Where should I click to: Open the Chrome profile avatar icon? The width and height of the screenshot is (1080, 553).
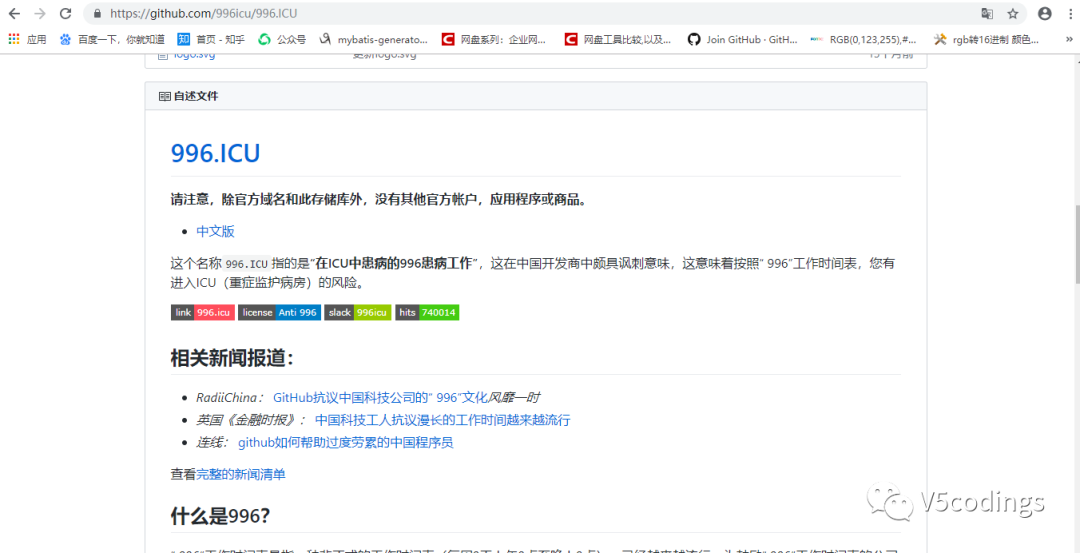[1044, 14]
